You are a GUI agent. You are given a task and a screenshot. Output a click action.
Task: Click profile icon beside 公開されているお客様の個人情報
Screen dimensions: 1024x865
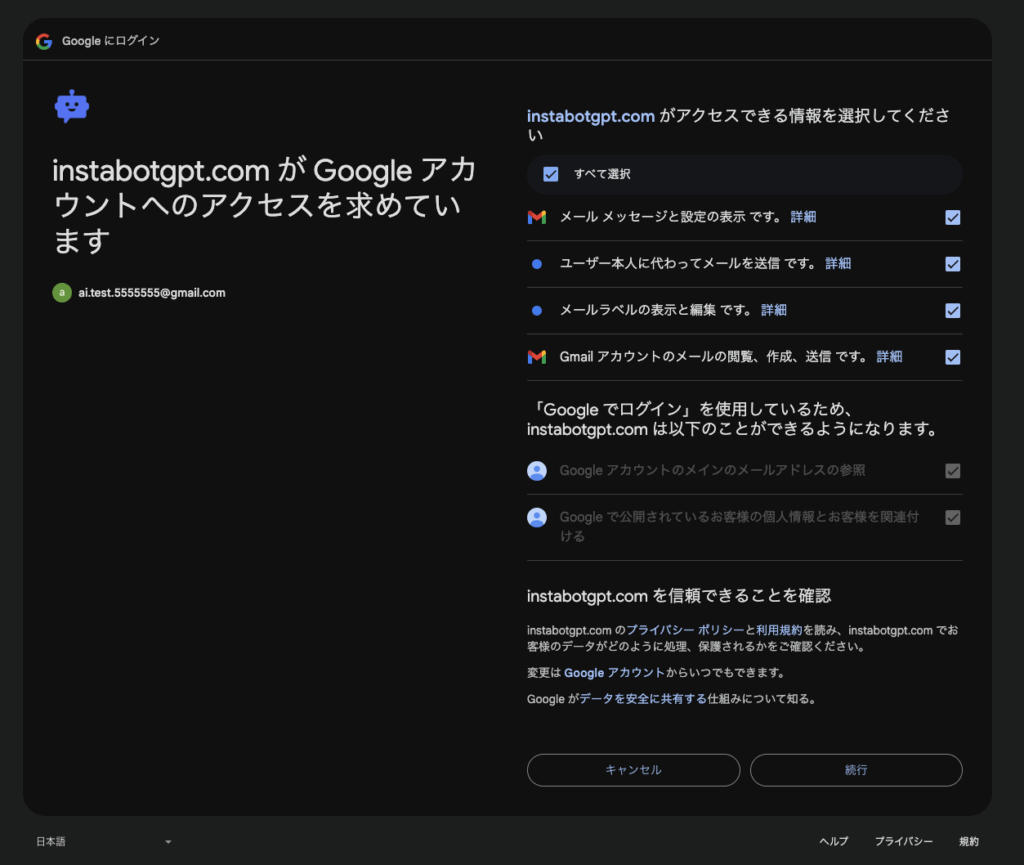tap(537, 518)
